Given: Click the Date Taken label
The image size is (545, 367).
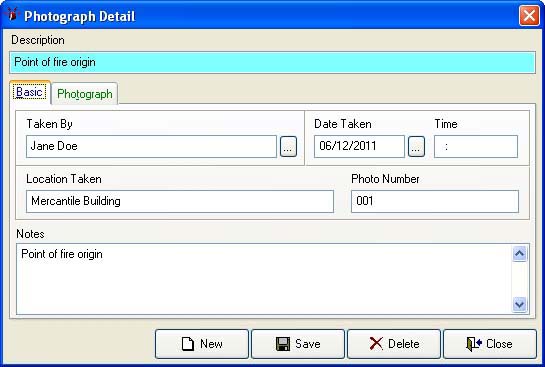Looking at the screenshot, I should click(343, 124).
